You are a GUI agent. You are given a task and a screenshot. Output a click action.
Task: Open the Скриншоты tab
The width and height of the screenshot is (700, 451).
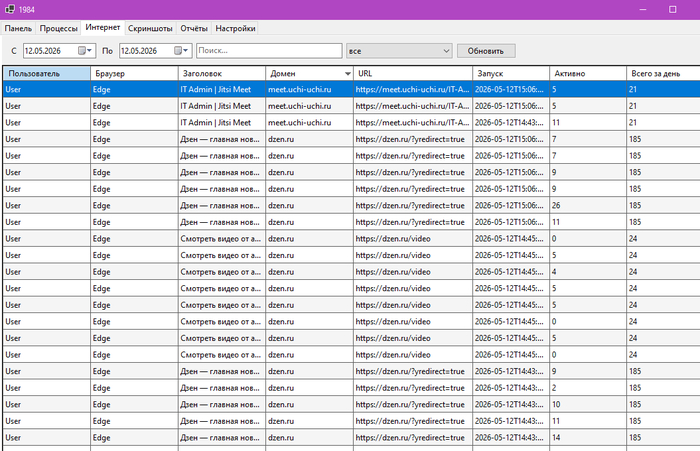tap(150, 29)
